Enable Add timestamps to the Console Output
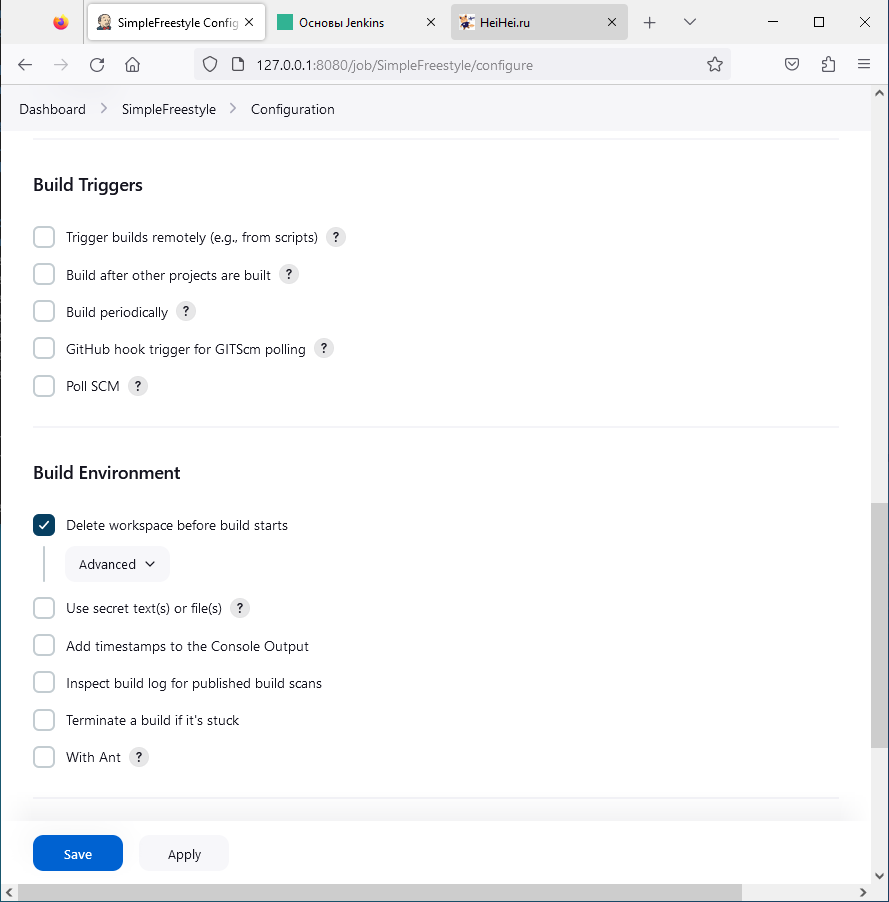Image resolution: width=889 pixels, height=902 pixels. (44, 645)
